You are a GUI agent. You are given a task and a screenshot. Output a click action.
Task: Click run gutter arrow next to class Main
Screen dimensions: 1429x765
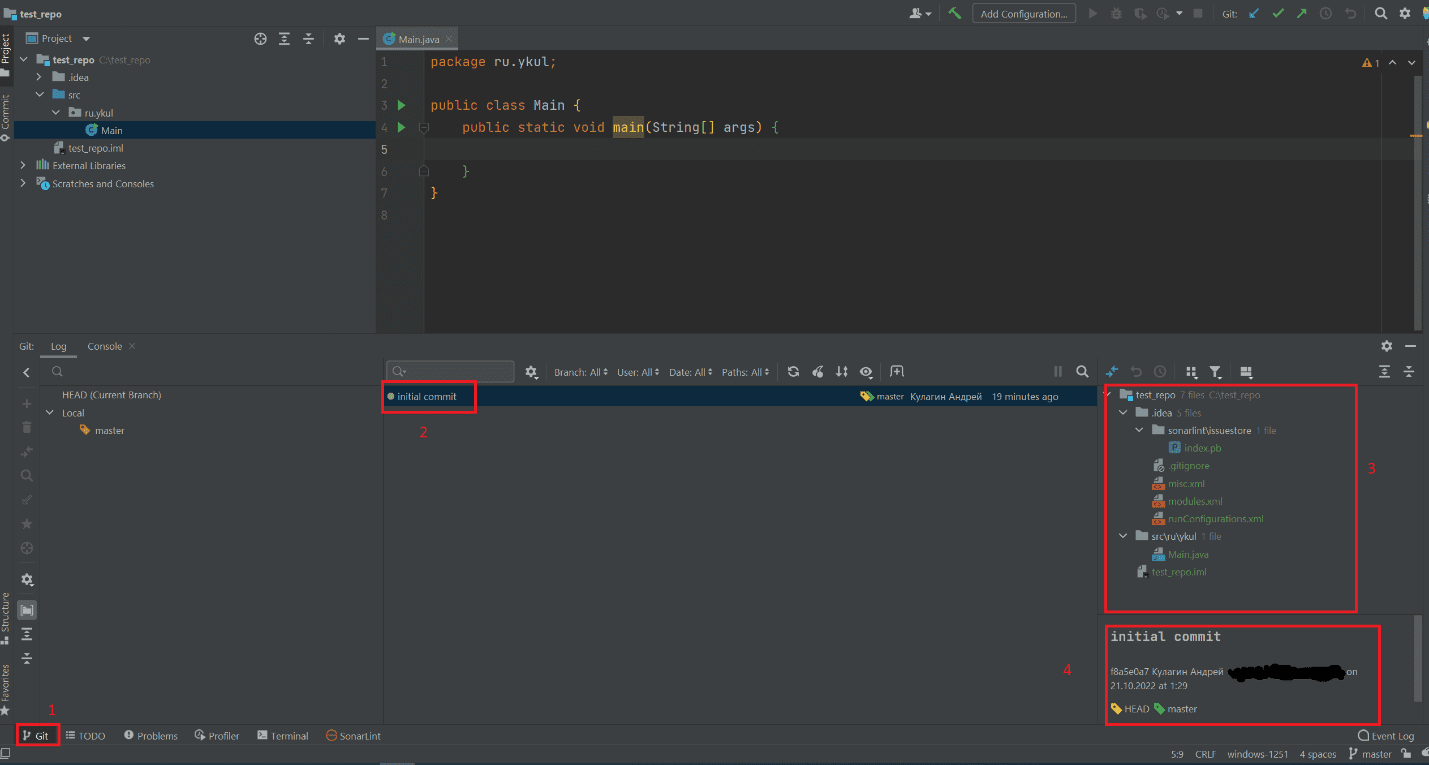tap(402, 105)
